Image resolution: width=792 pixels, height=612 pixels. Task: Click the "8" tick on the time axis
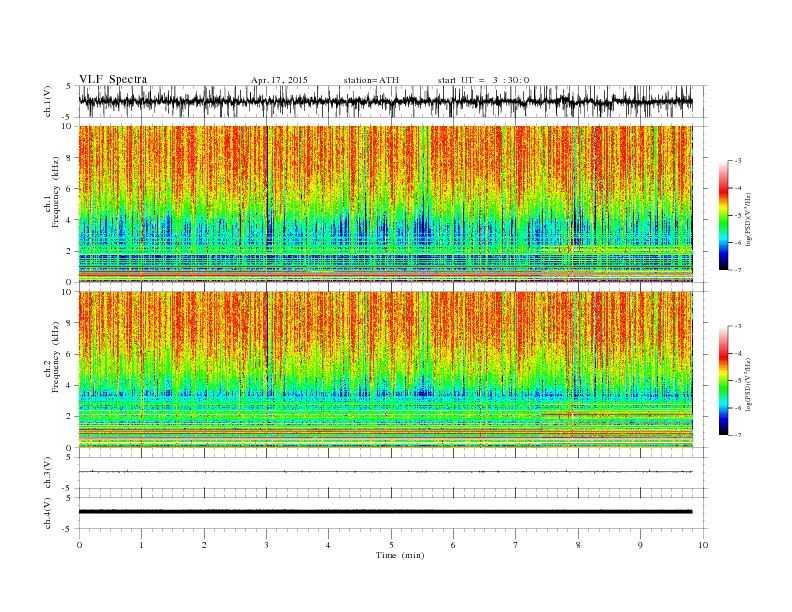pyautogui.click(x=578, y=545)
